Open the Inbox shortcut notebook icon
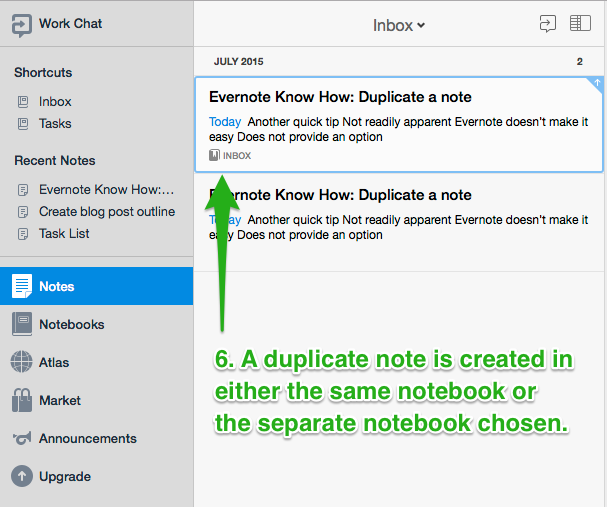The height and width of the screenshot is (507, 607). pos(23,102)
